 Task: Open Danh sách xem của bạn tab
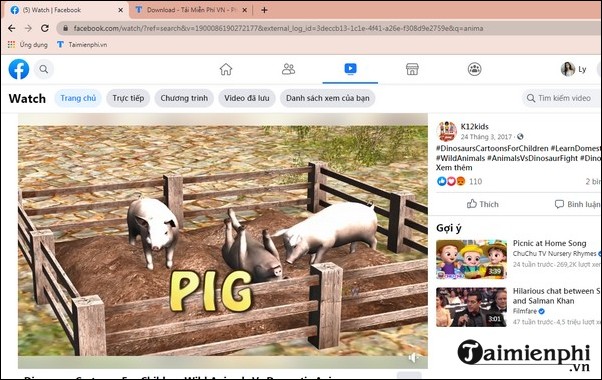point(327,98)
